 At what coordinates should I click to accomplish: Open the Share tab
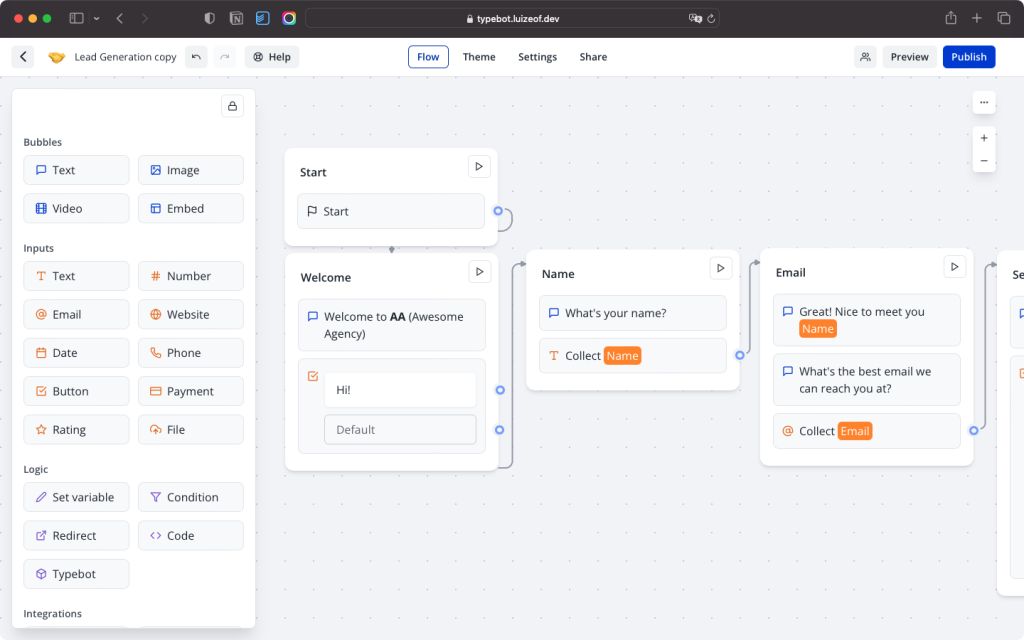[x=593, y=57]
